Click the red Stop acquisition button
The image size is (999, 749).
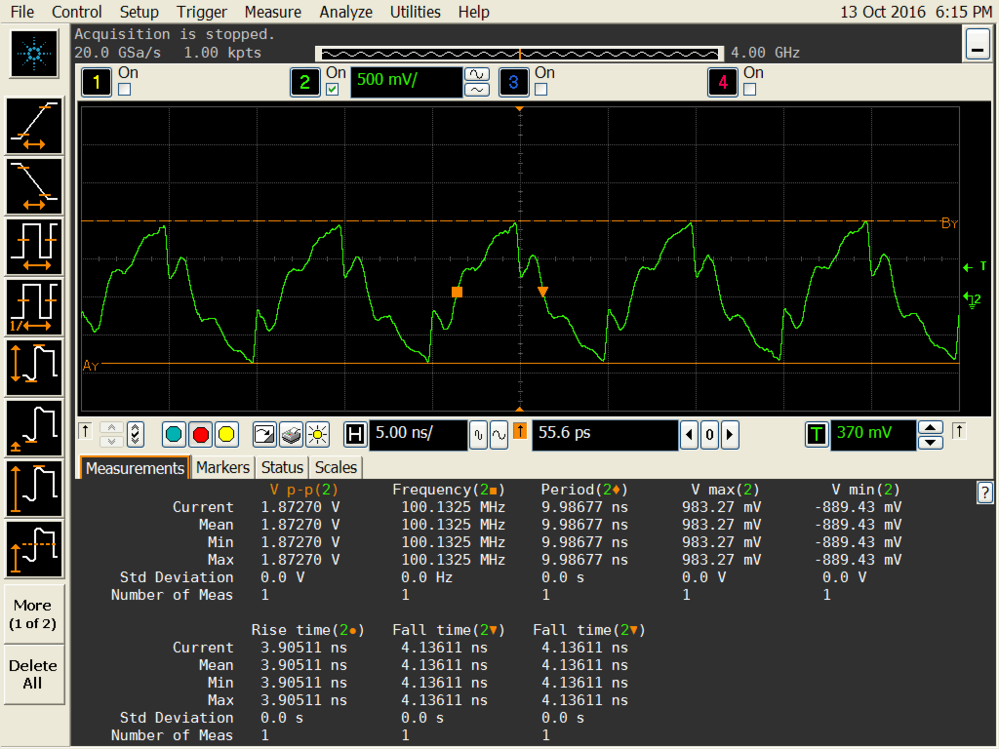tap(200, 434)
